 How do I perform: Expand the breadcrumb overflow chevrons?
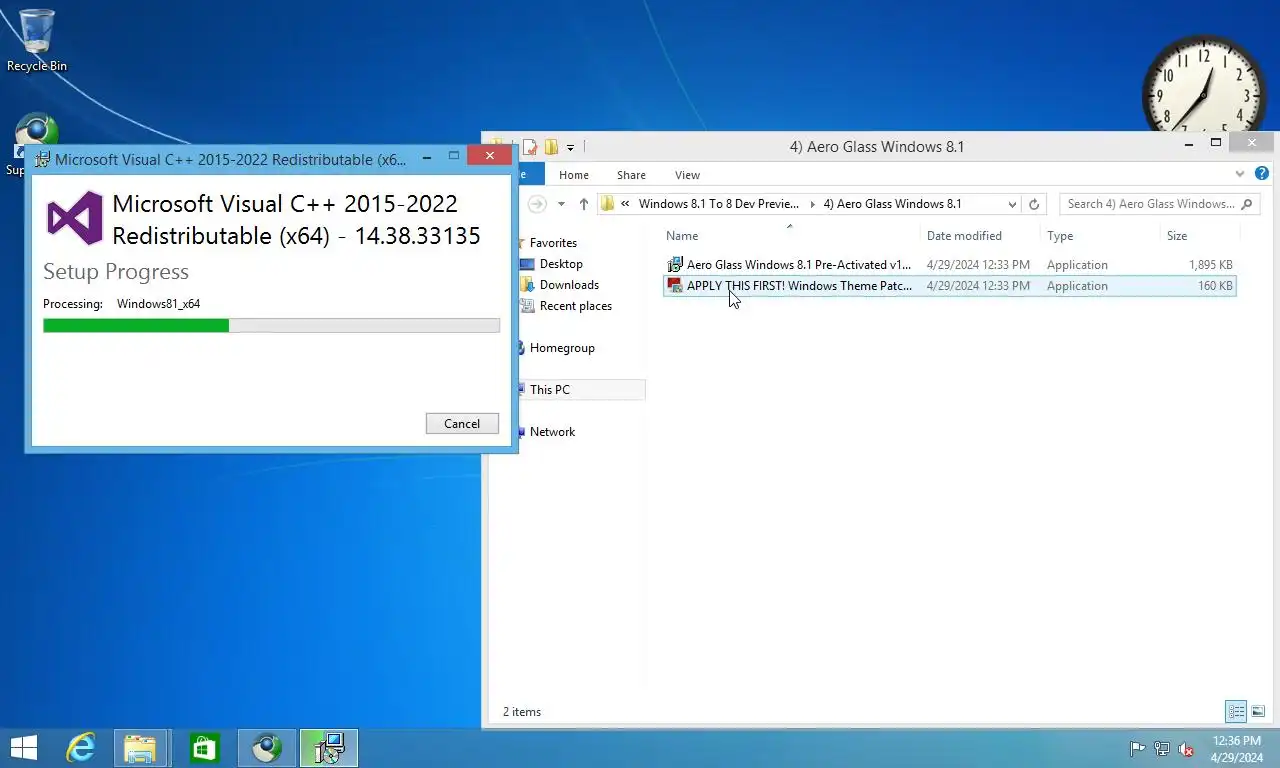(625, 204)
